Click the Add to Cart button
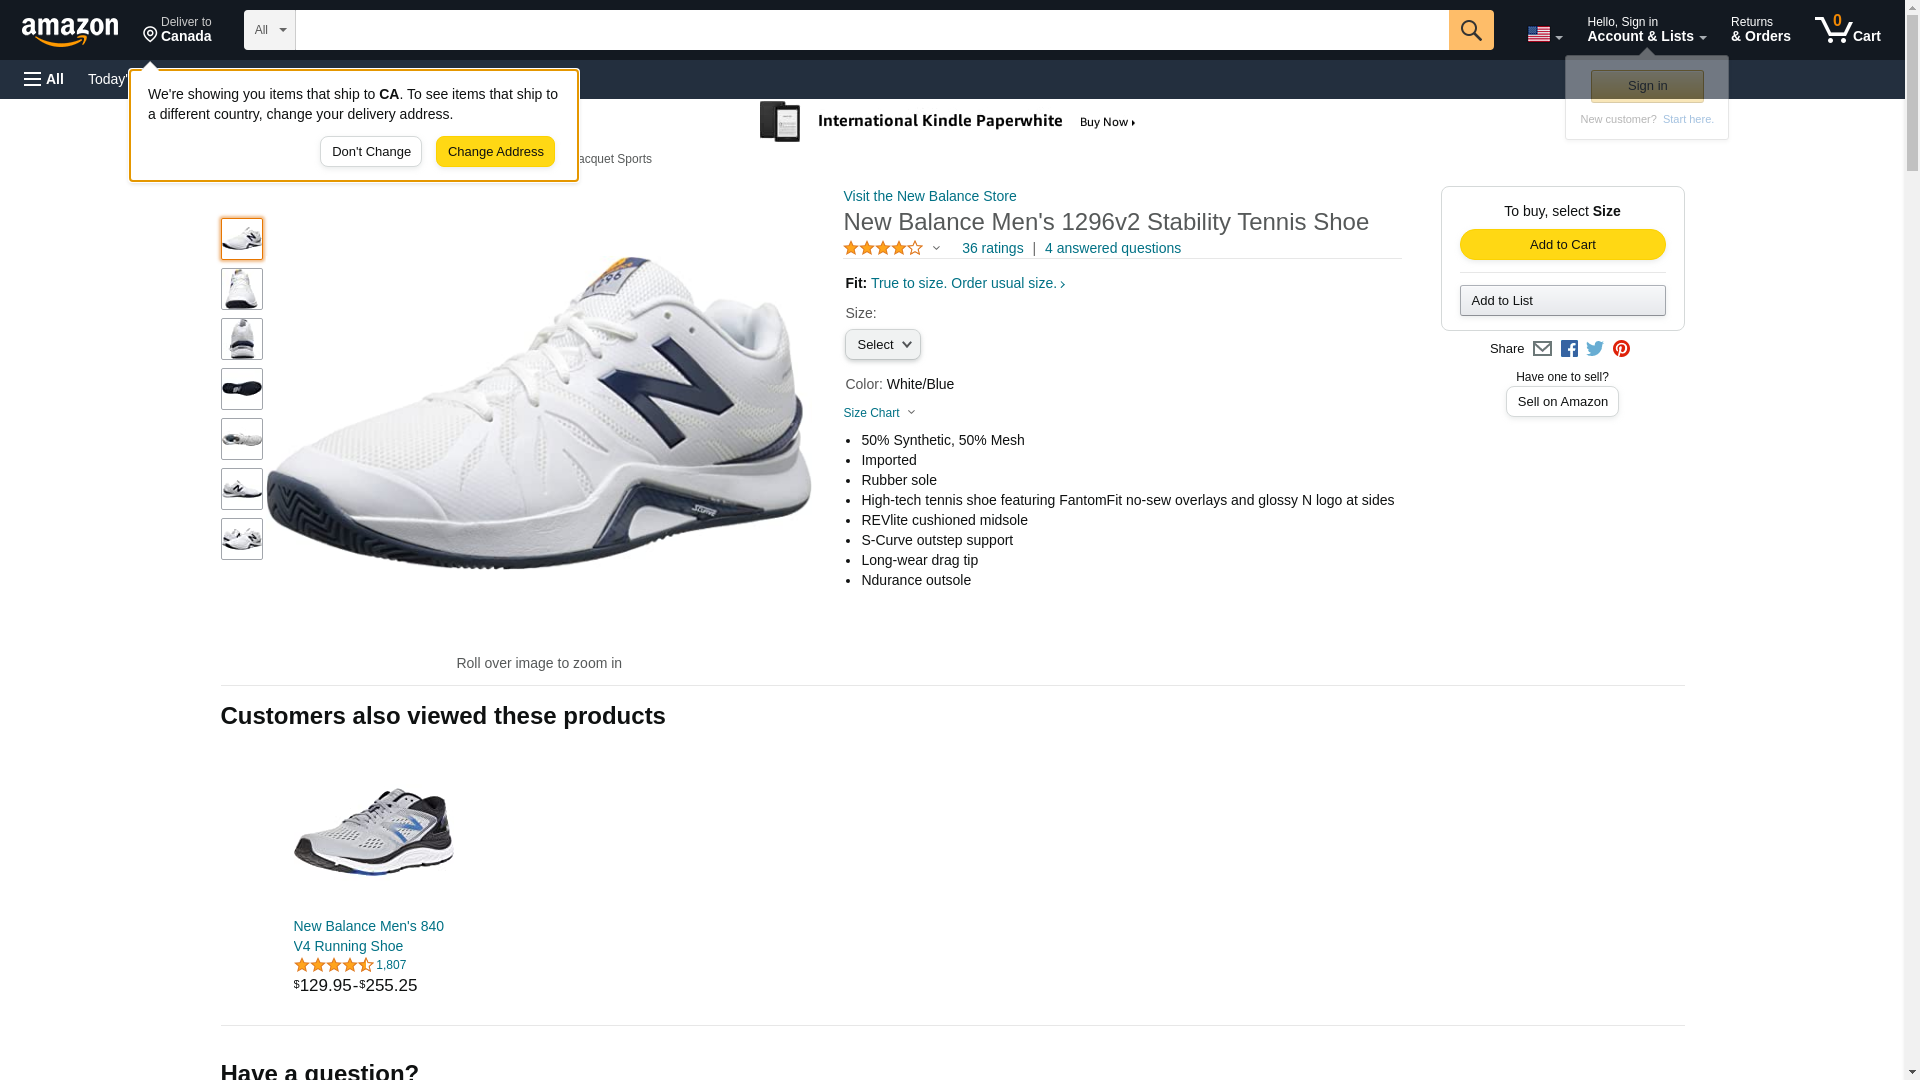The height and width of the screenshot is (1080, 1920). tap(1562, 245)
